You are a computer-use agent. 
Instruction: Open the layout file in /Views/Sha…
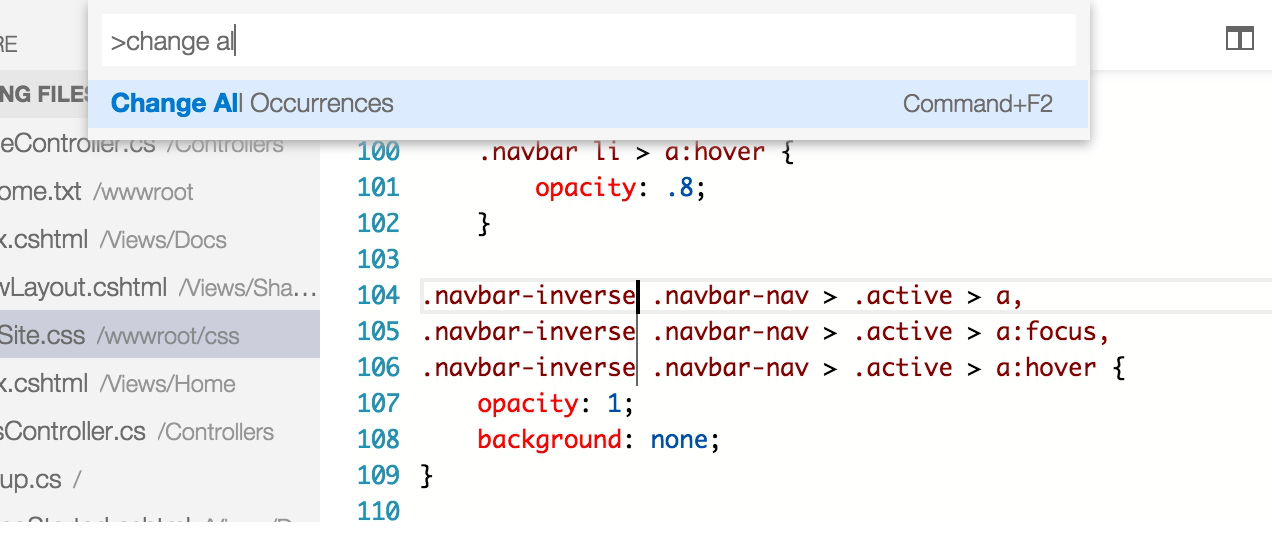pos(160,288)
